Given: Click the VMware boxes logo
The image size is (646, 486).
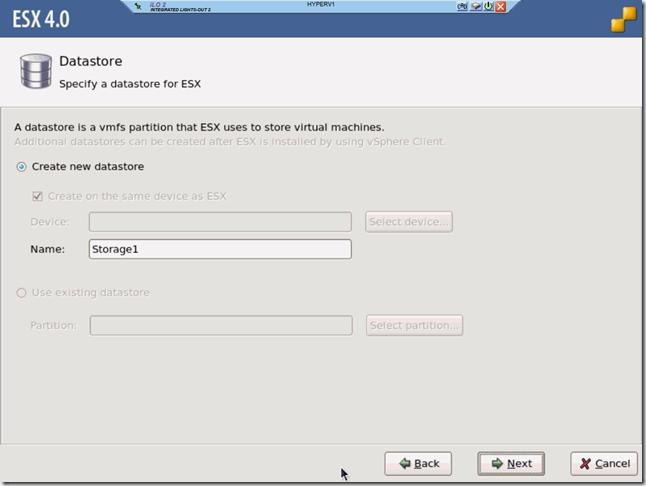Looking at the screenshot, I should [624, 19].
